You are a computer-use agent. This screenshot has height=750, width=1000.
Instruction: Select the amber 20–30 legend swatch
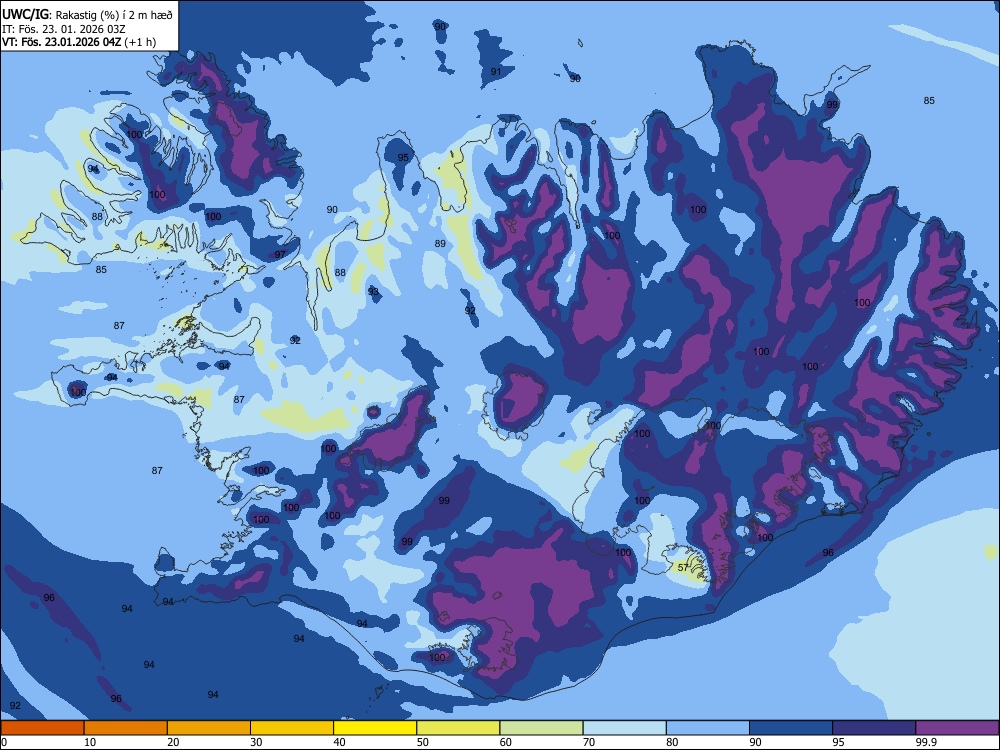[x=209, y=728]
